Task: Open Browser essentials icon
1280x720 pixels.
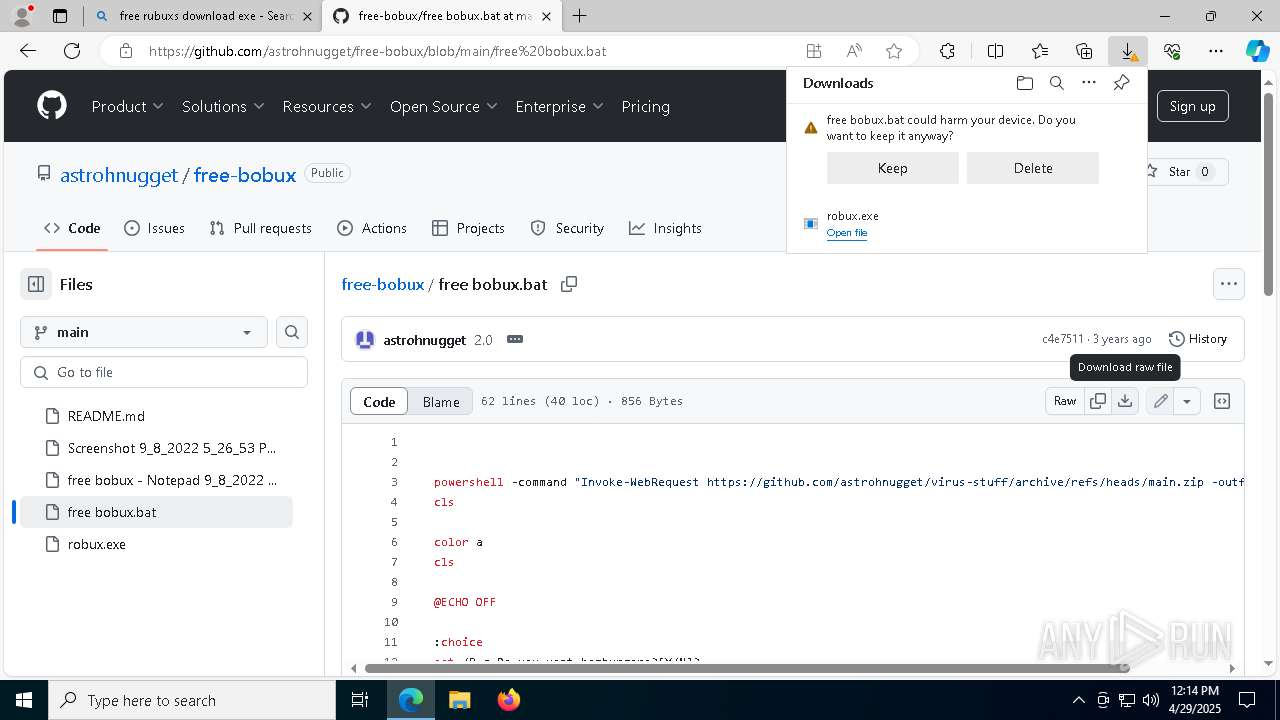Action: [1172, 51]
